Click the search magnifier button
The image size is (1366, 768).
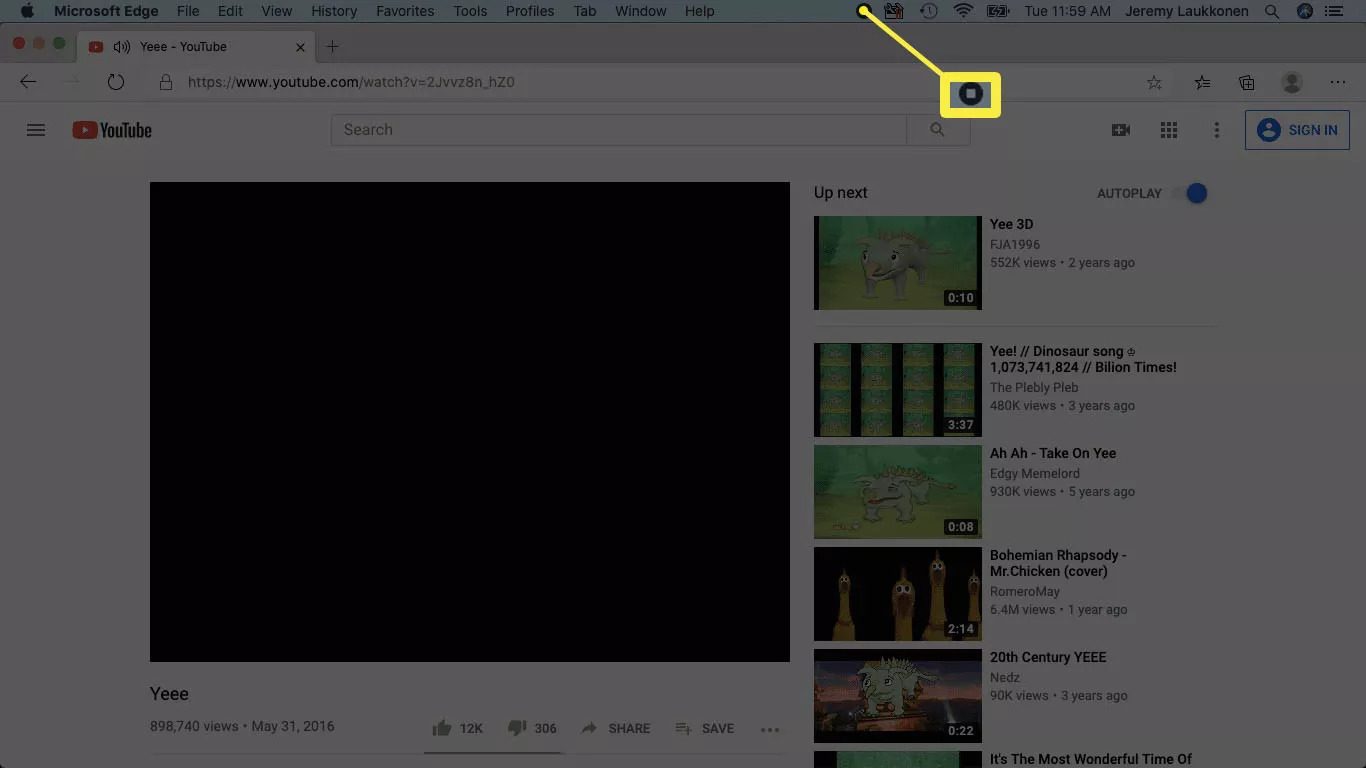[x=937, y=130]
